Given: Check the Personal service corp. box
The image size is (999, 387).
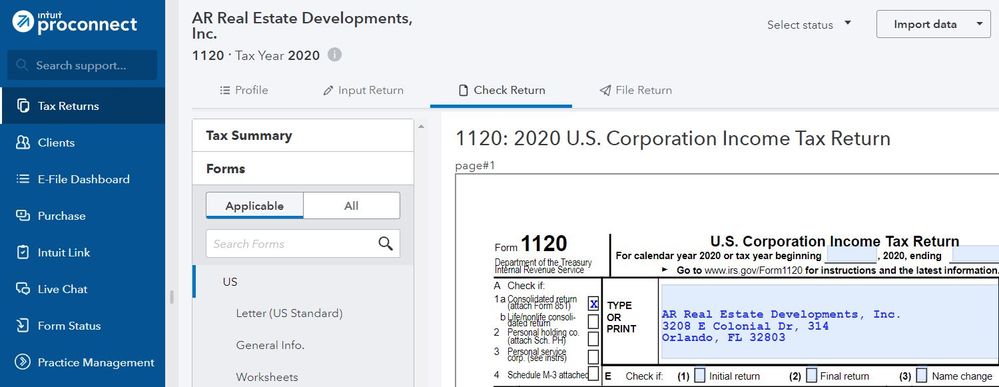Looking at the screenshot, I should [593, 356].
